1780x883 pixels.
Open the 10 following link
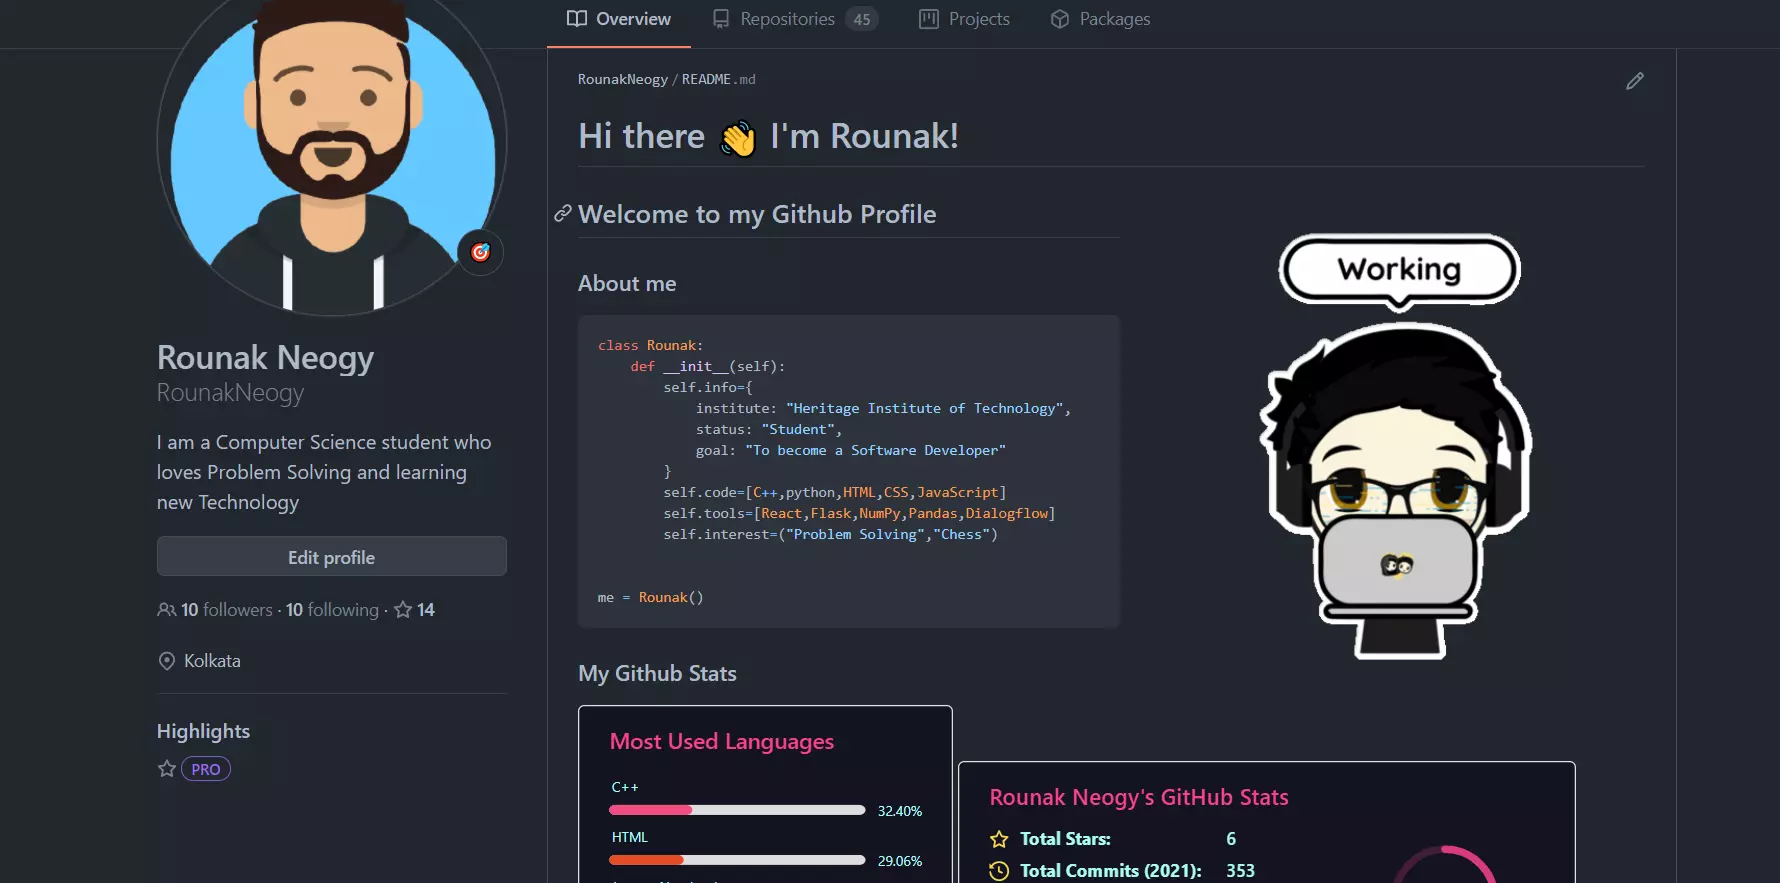tap(332, 610)
